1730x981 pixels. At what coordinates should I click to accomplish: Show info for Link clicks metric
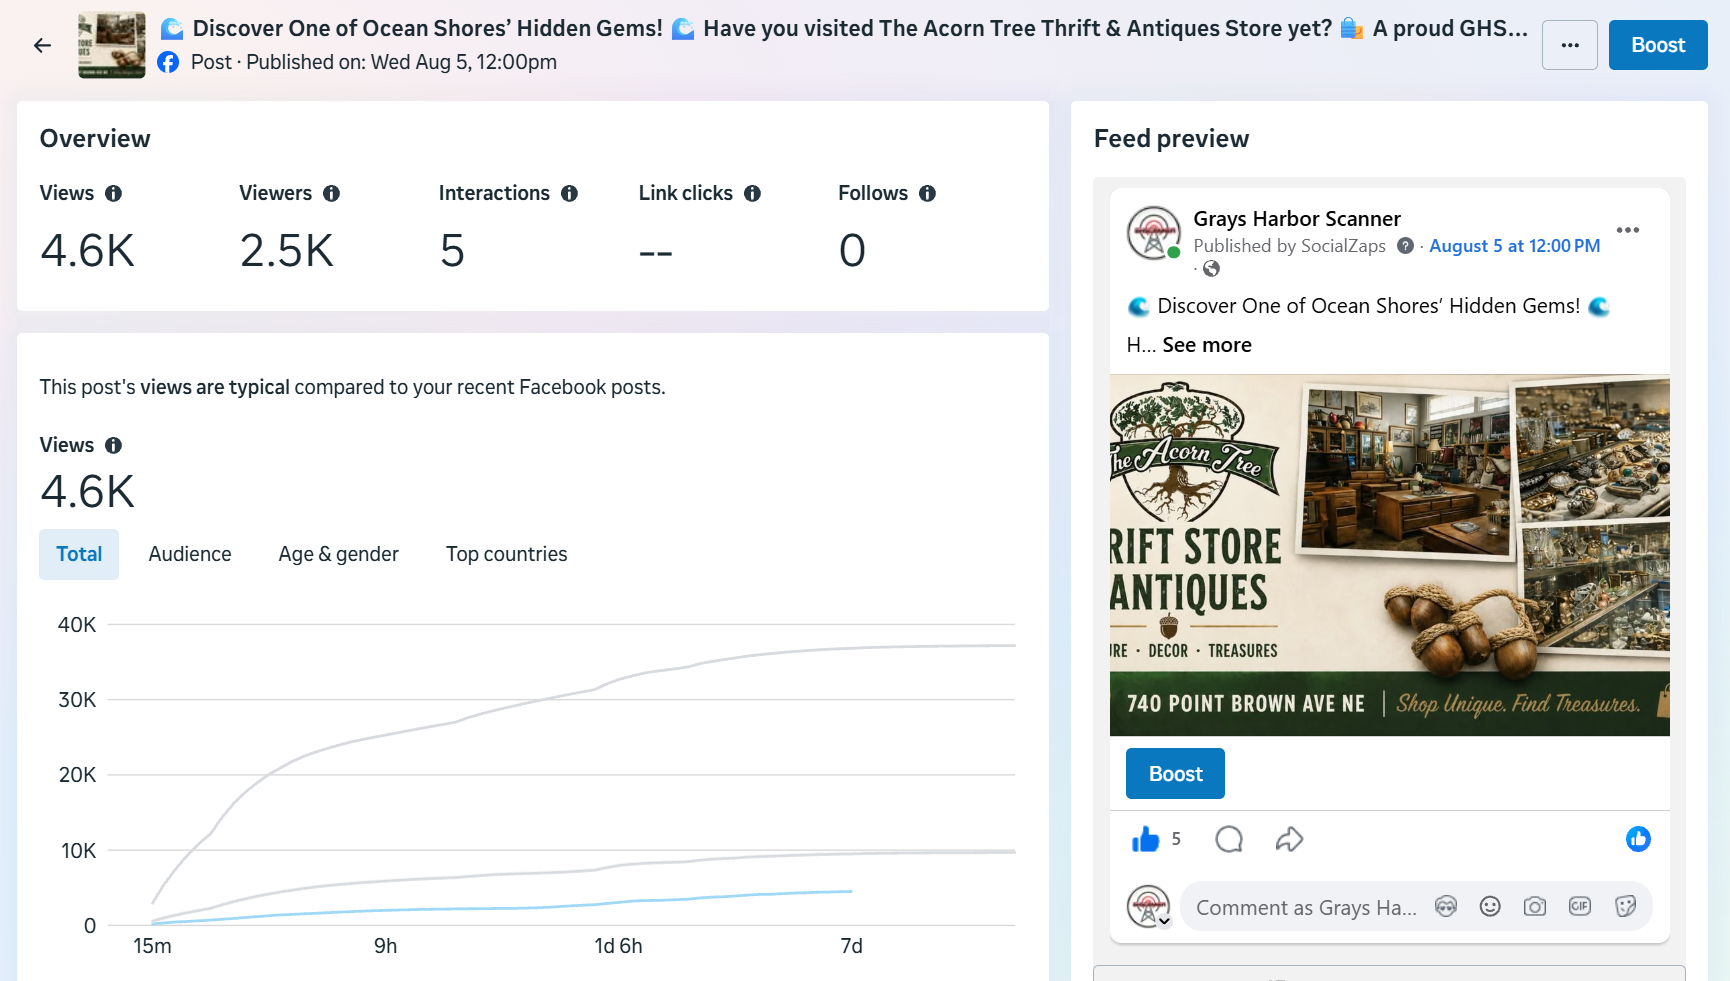[x=752, y=193]
